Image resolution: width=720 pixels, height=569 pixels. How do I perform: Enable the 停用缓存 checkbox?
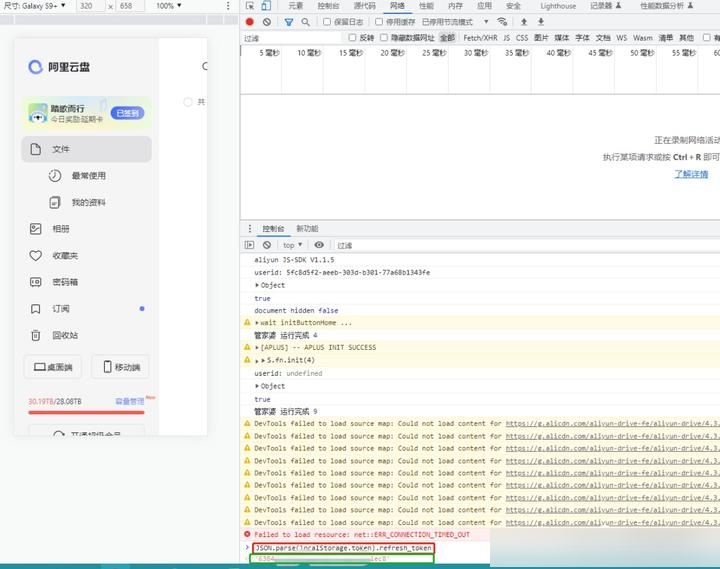pyautogui.click(x=379, y=22)
